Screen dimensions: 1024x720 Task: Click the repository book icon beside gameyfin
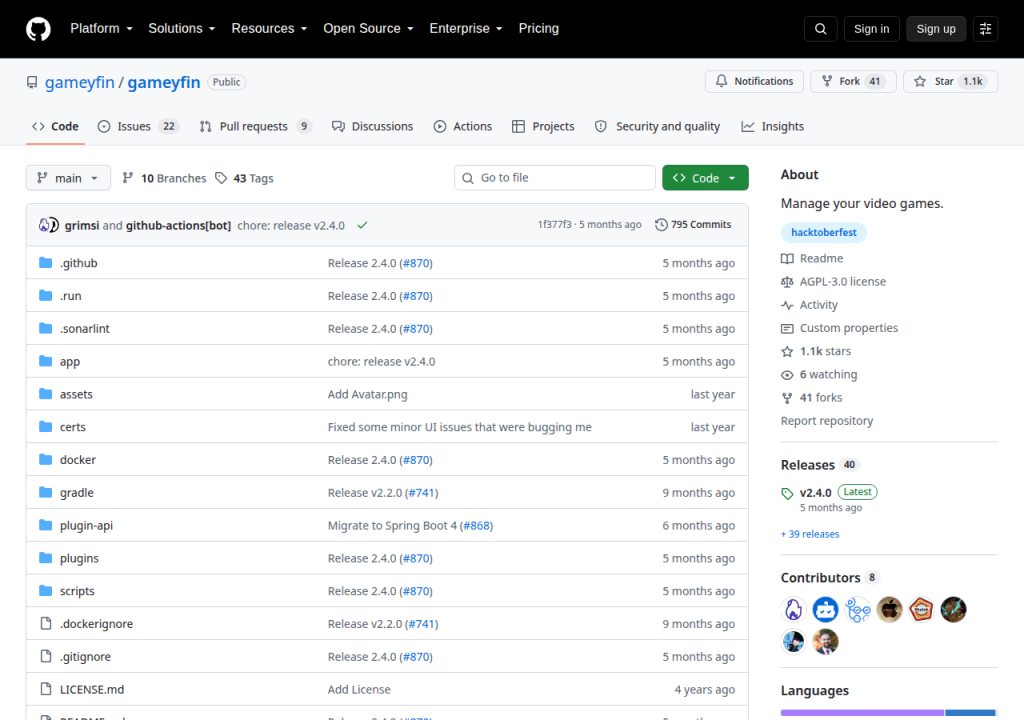click(32, 82)
